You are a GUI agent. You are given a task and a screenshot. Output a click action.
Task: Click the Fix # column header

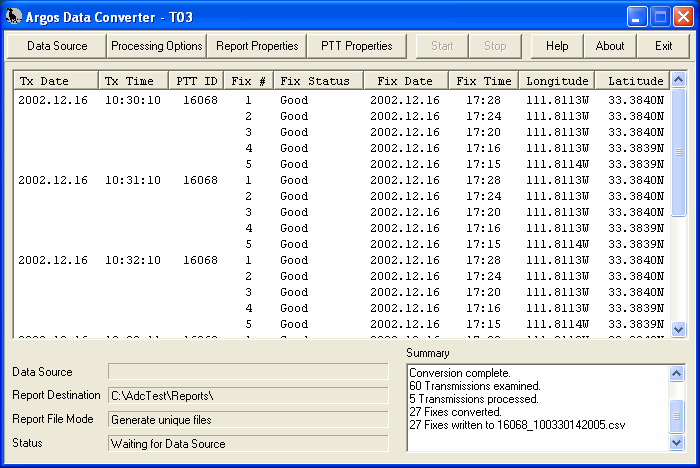click(x=249, y=81)
